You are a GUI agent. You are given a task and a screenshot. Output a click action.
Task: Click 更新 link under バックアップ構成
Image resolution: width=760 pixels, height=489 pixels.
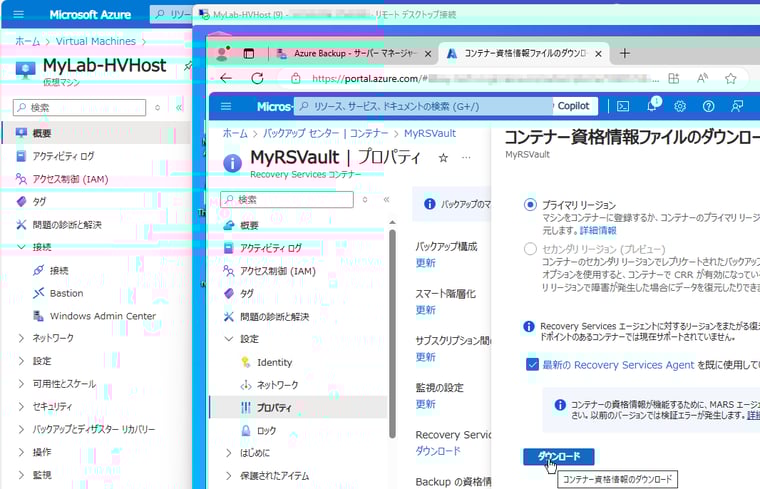(x=426, y=263)
